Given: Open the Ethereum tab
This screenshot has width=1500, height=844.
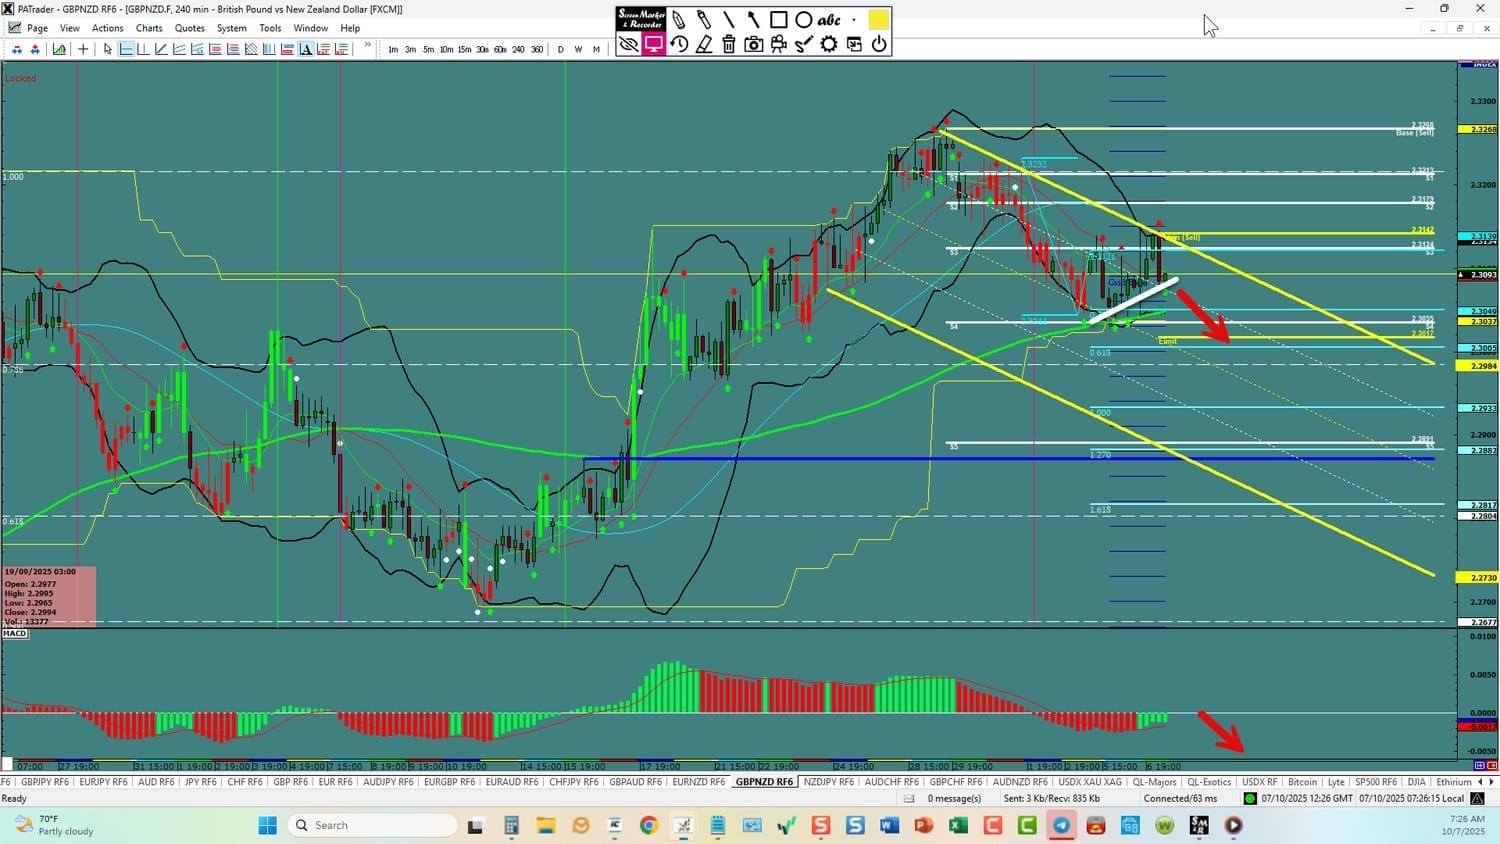Looking at the screenshot, I should 1454,782.
